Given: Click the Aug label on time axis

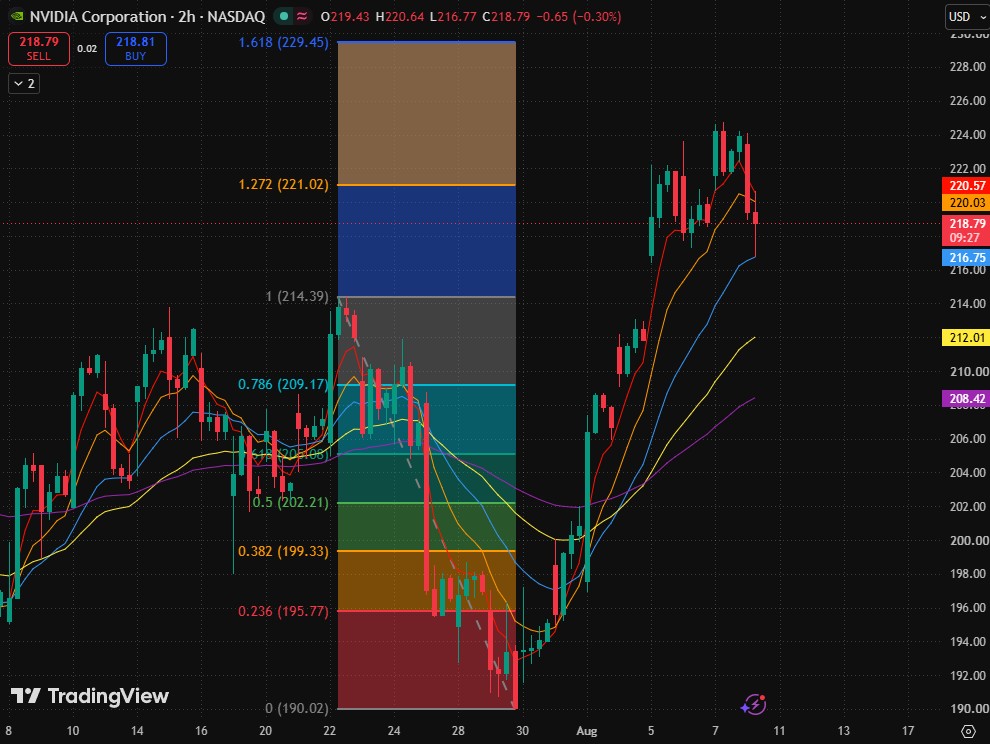Looking at the screenshot, I should click(587, 731).
